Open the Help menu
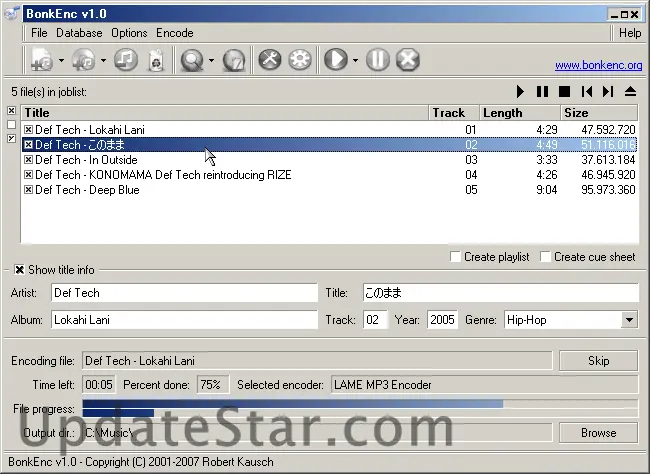 [x=630, y=33]
